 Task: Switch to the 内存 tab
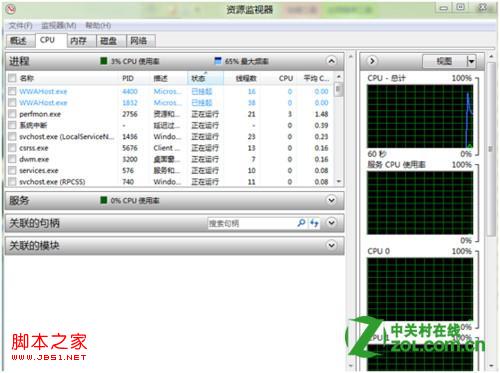(x=81, y=41)
